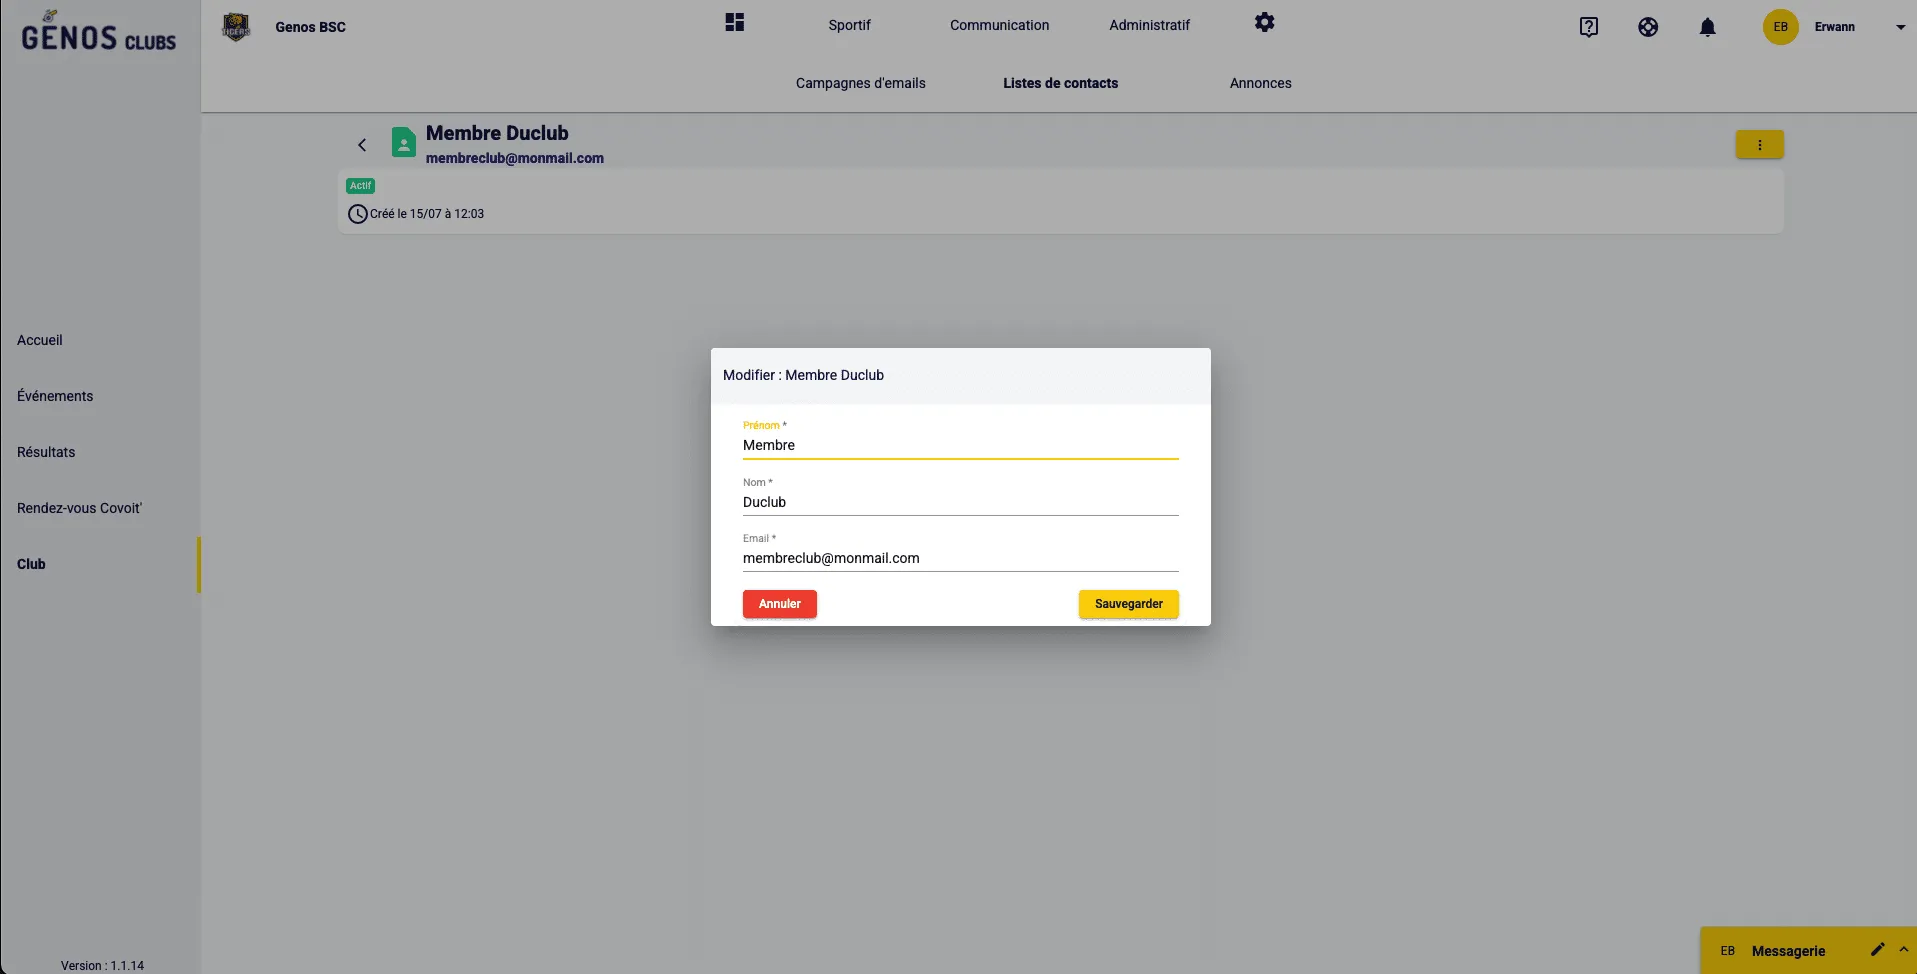1917x974 pixels.
Task: Click the Genos BSC club logo
Action: [x=236, y=27]
